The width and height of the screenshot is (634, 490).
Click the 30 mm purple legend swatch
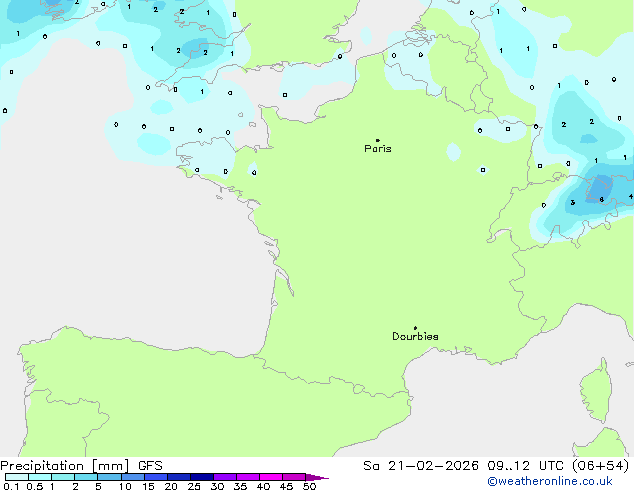pos(224,477)
